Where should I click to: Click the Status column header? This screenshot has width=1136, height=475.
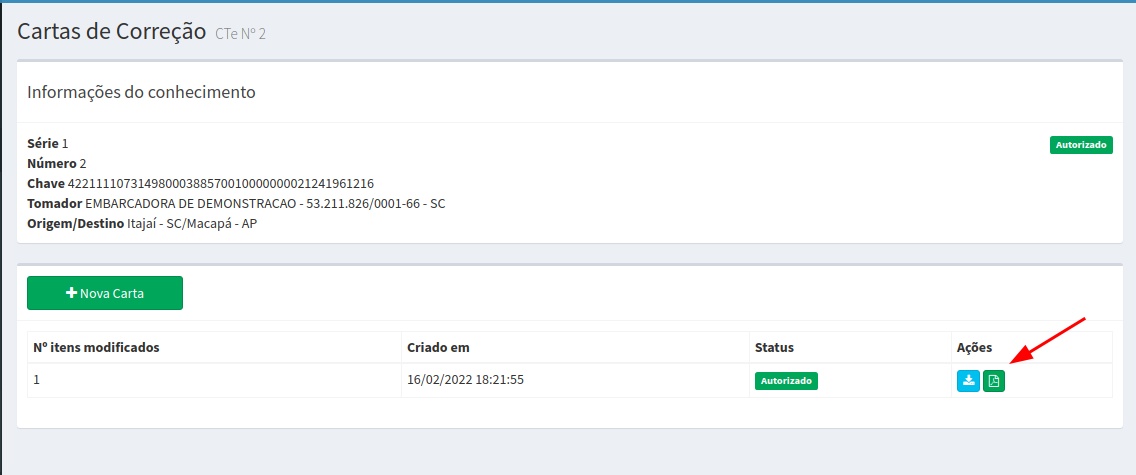tap(774, 347)
